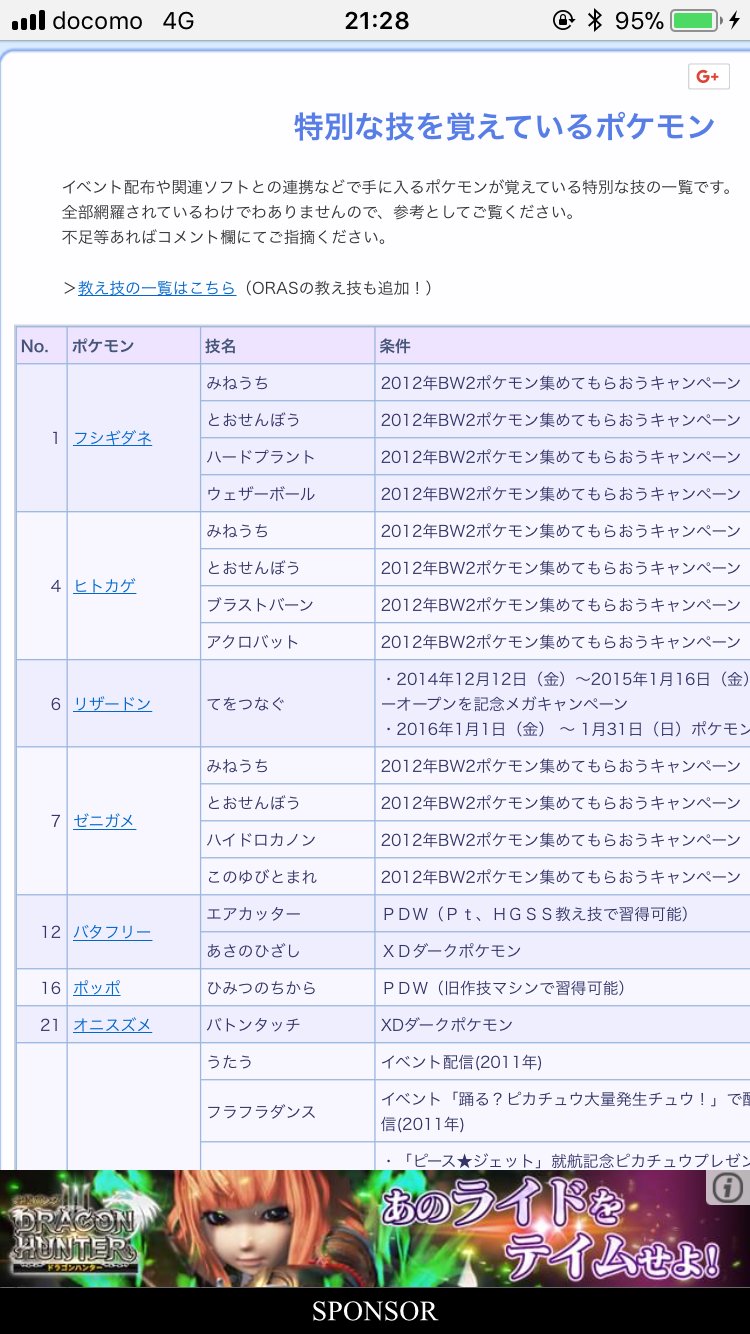
Task: Open the ゼニガメ link
Action: point(105,821)
